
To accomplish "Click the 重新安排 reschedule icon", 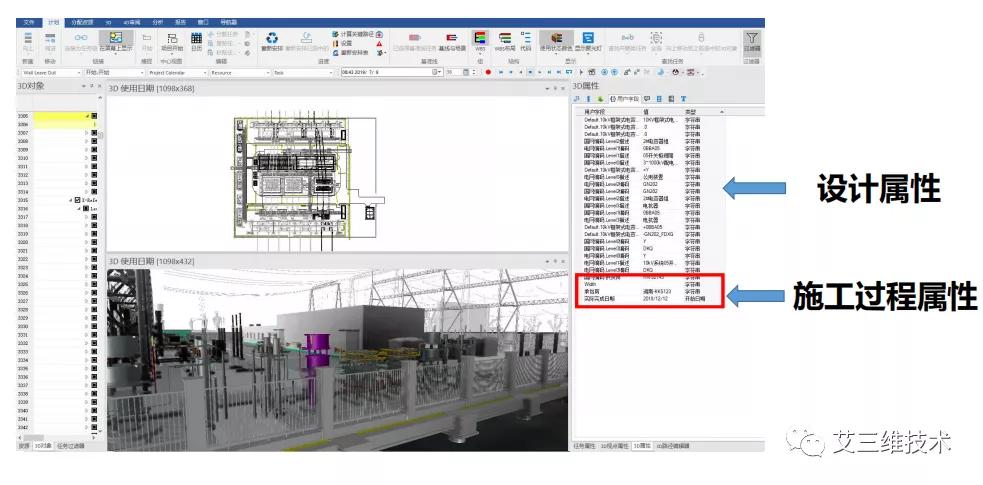I will (271, 40).
